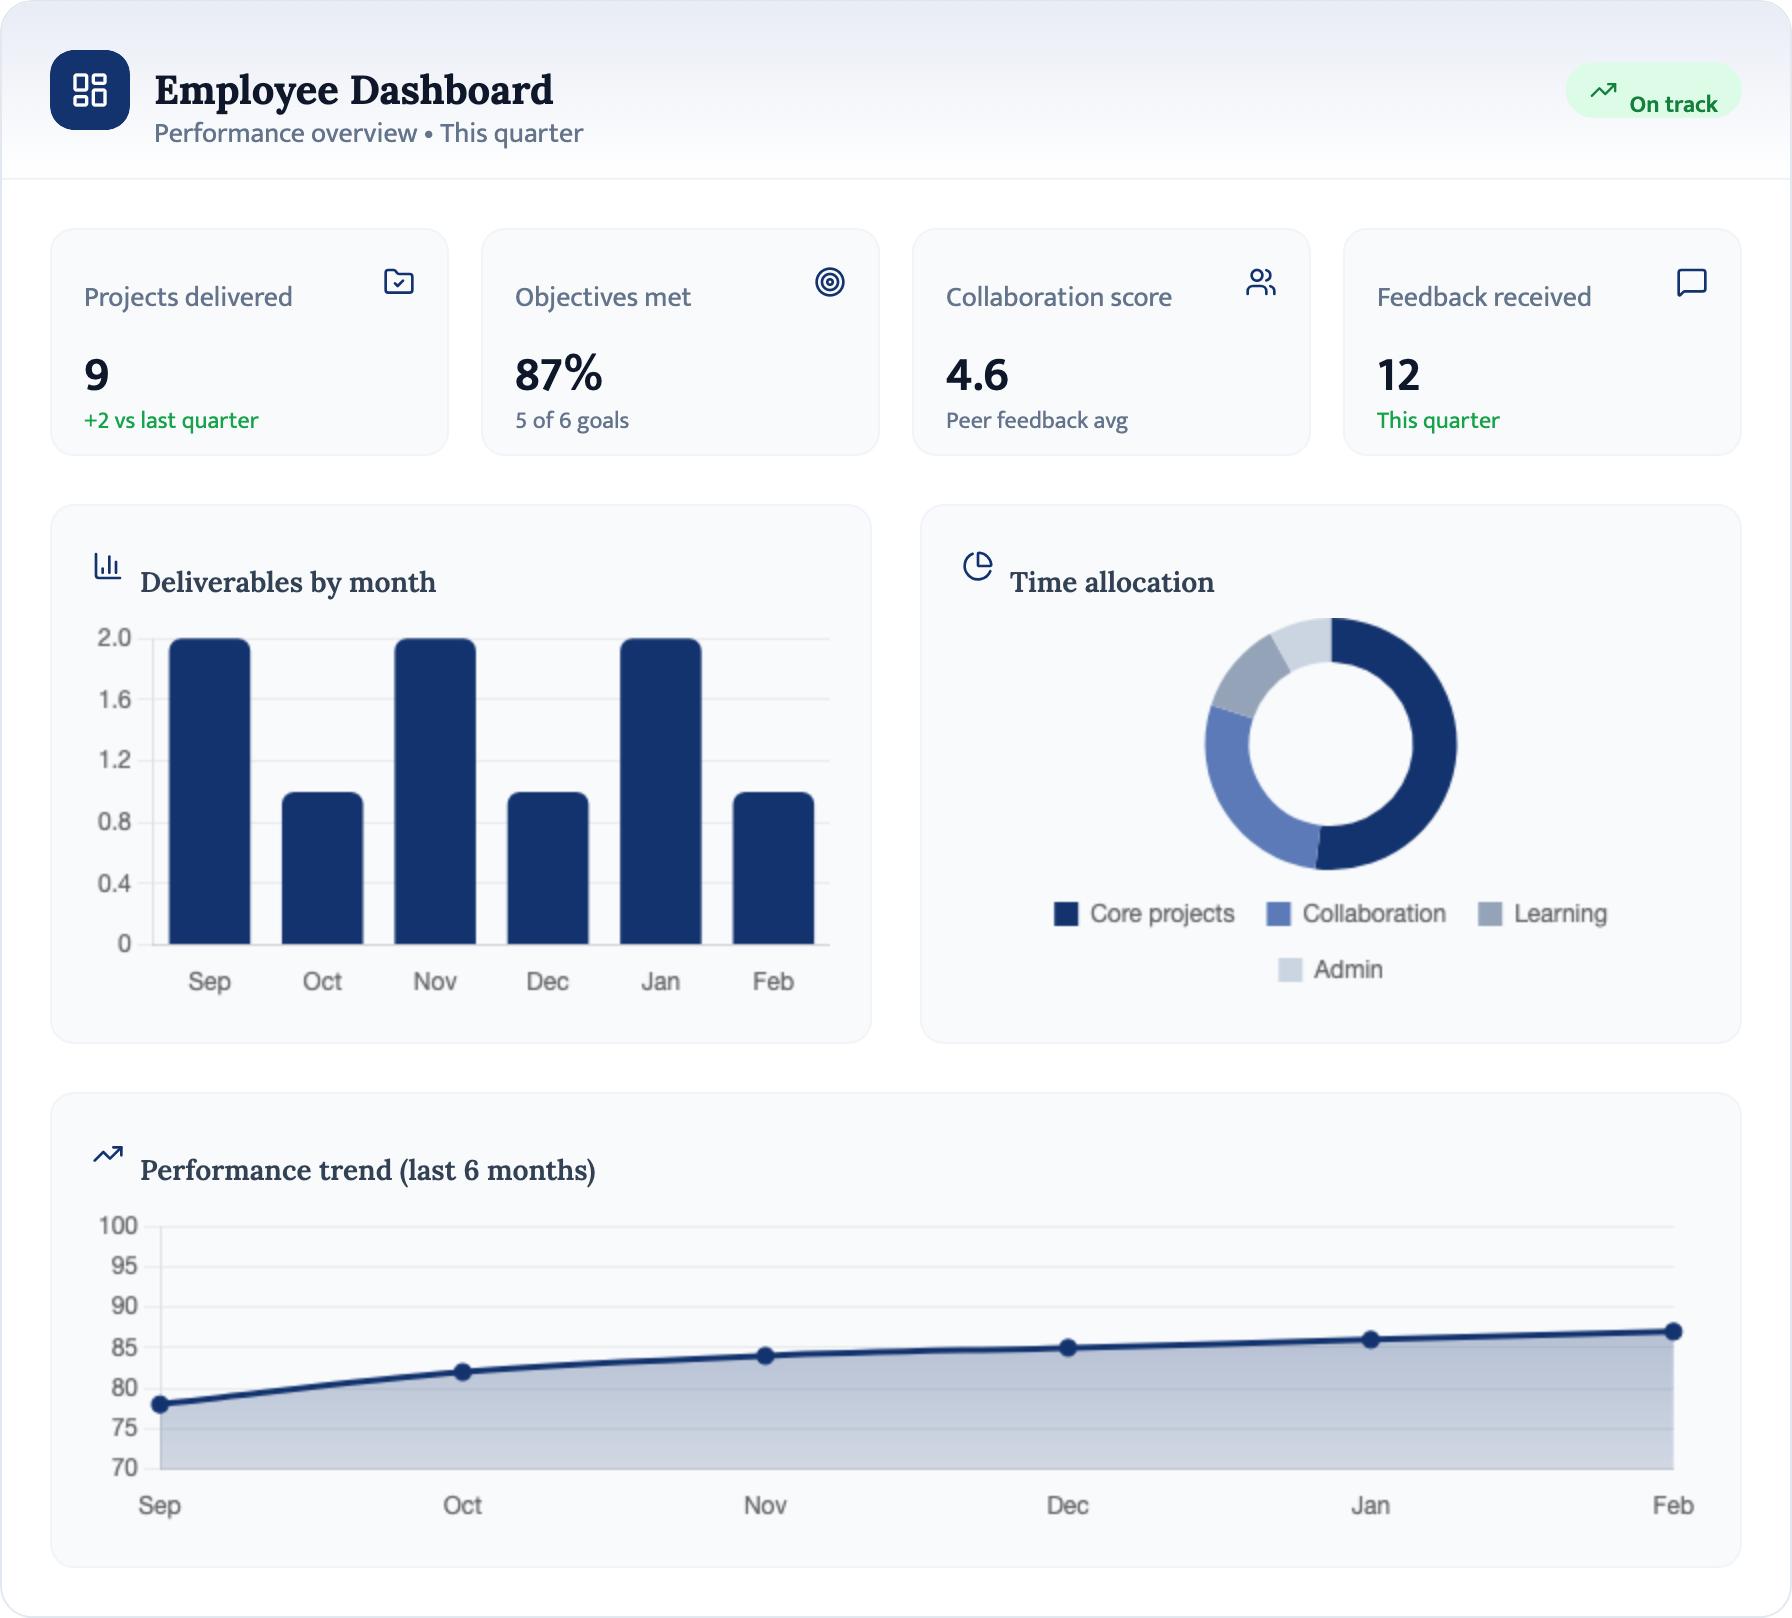The height and width of the screenshot is (1618, 1792).
Task: Click the pie chart icon by Time allocation
Action: point(977,566)
